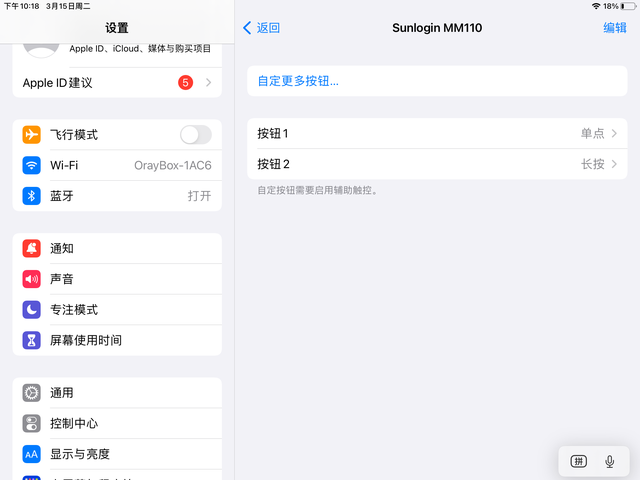Tap Wi-Fi status icon in status bar

tap(596, 6)
